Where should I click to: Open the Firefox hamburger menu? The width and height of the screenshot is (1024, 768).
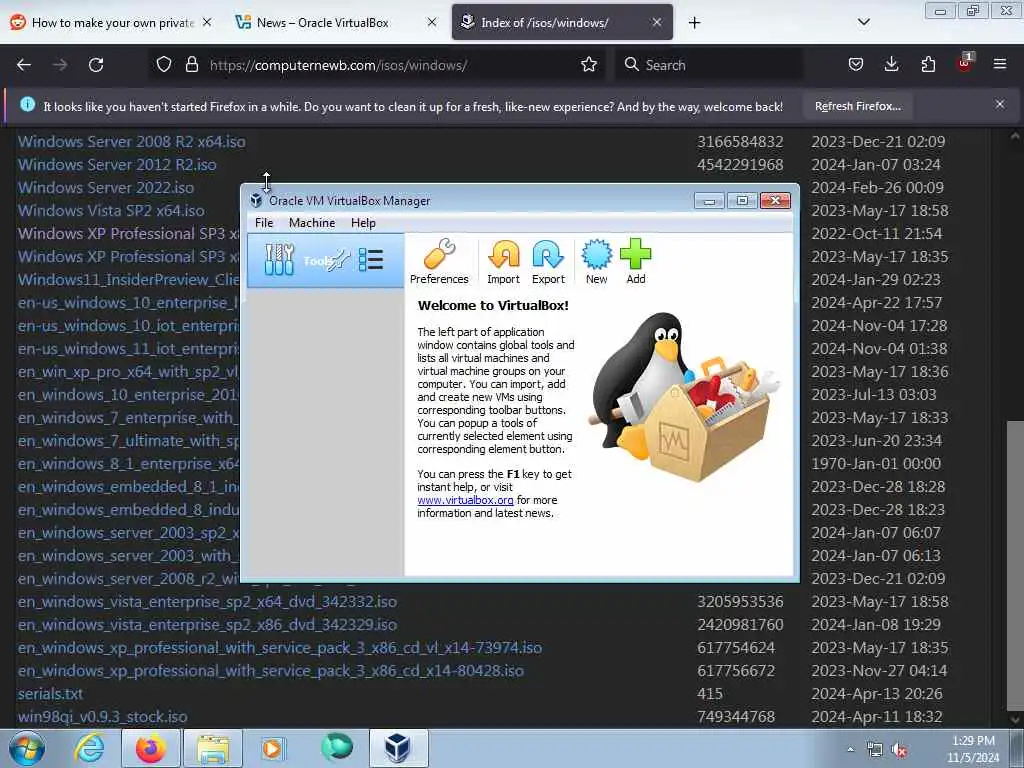[1000, 64]
